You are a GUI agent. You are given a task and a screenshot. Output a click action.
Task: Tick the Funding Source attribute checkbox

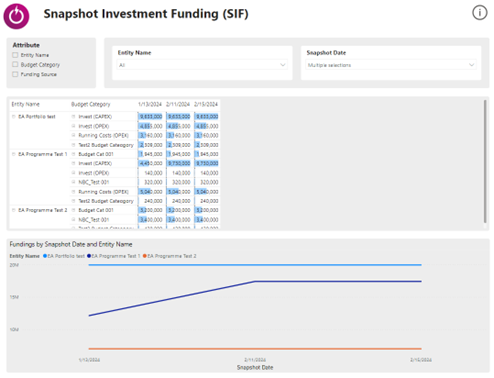(x=15, y=74)
